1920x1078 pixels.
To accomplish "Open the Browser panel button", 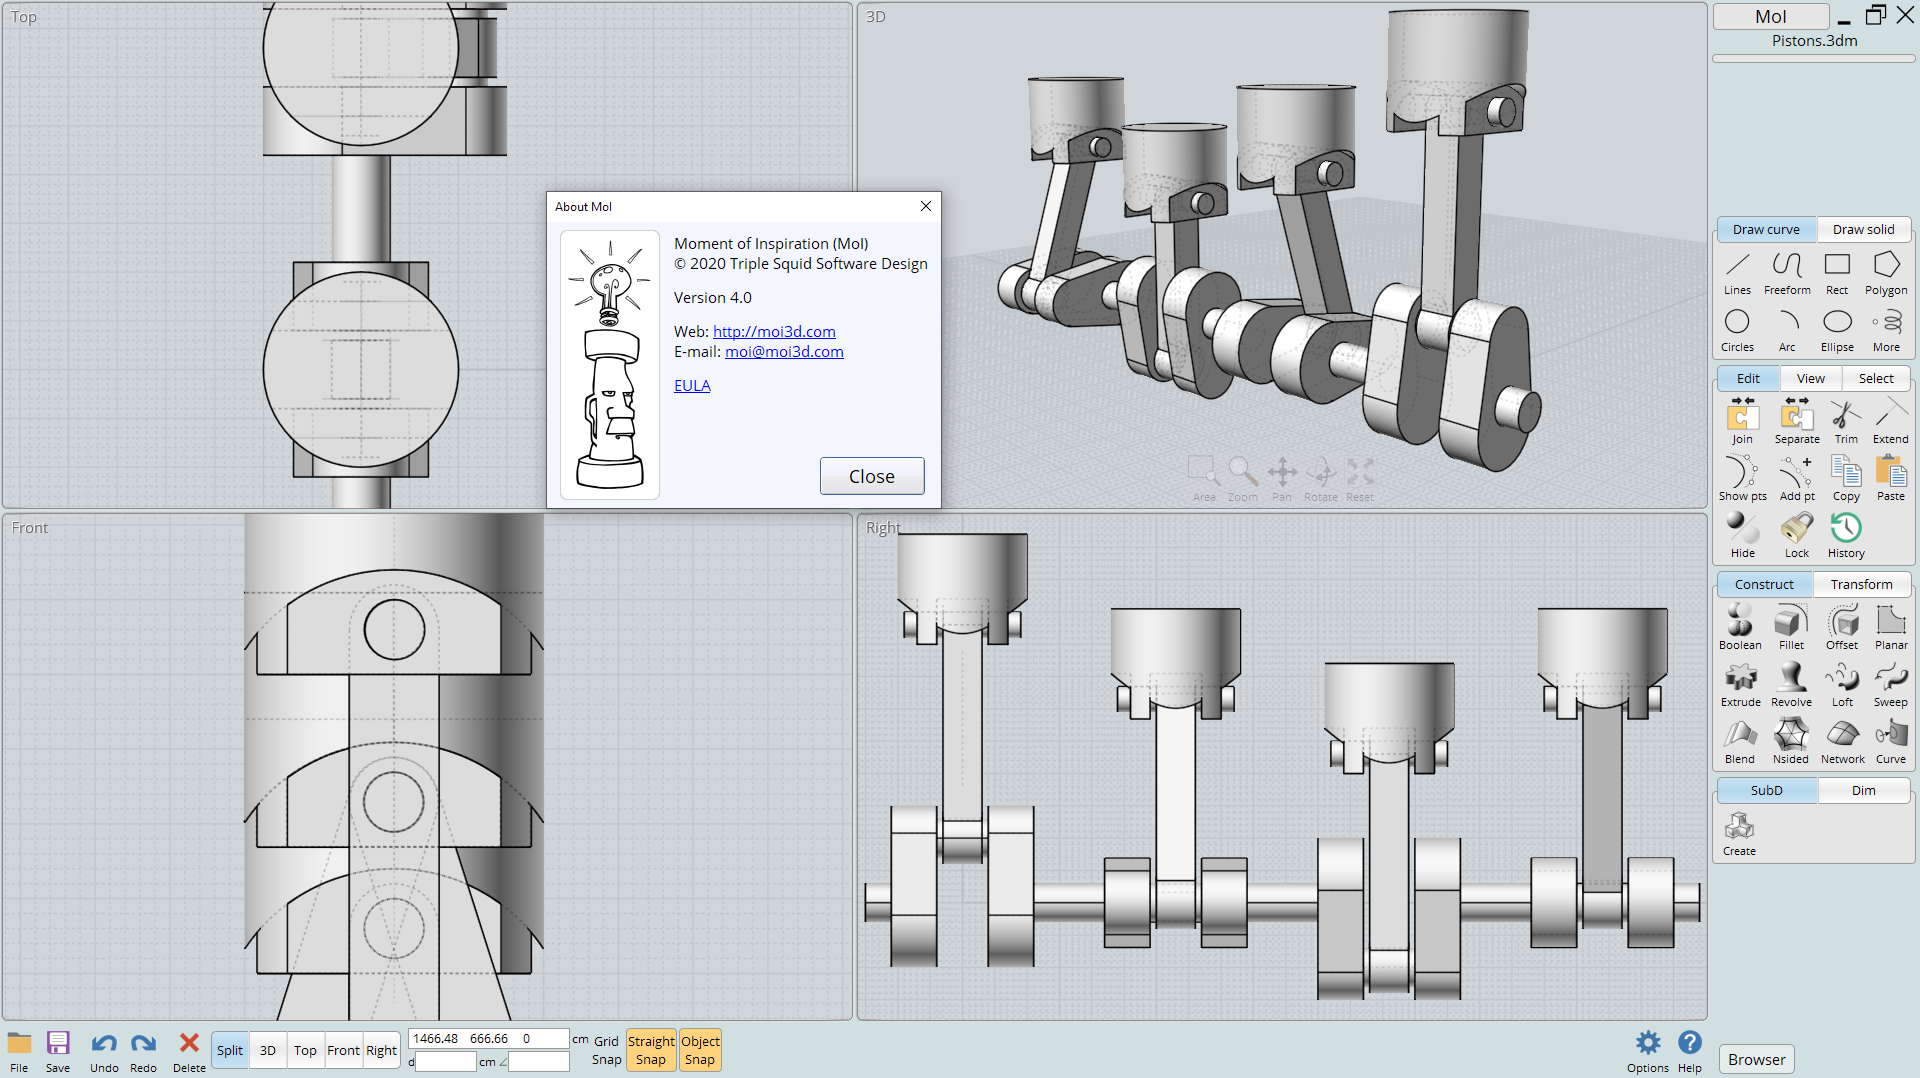I will point(1756,1059).
